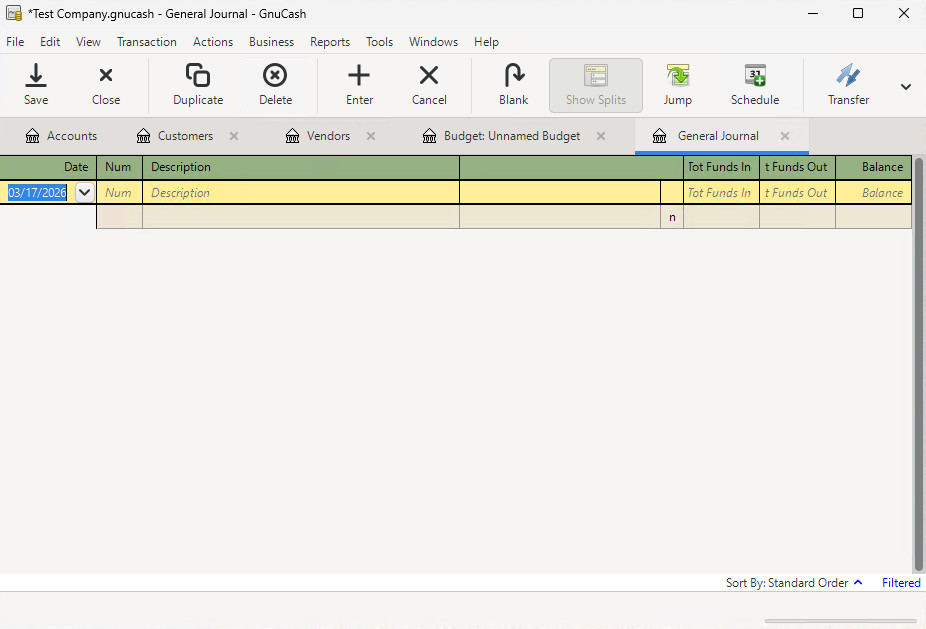Open the Business menu
Viewport: 926px width, 629px height.
[271, 42]
